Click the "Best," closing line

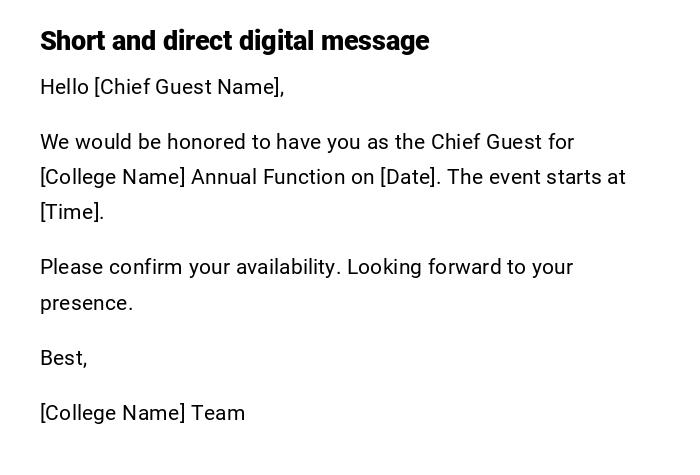63,358
